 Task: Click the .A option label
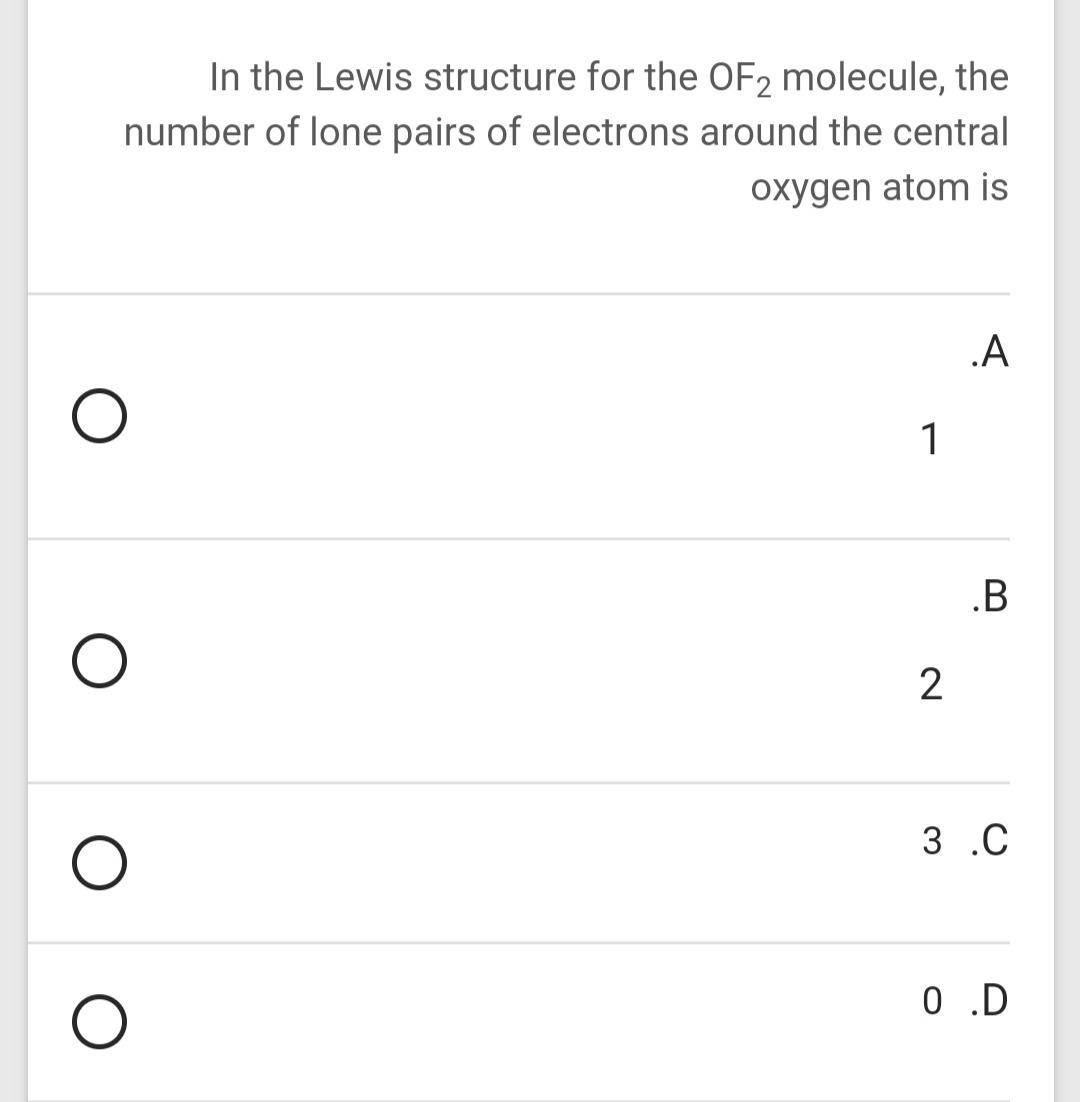click(x=989, y=353)
